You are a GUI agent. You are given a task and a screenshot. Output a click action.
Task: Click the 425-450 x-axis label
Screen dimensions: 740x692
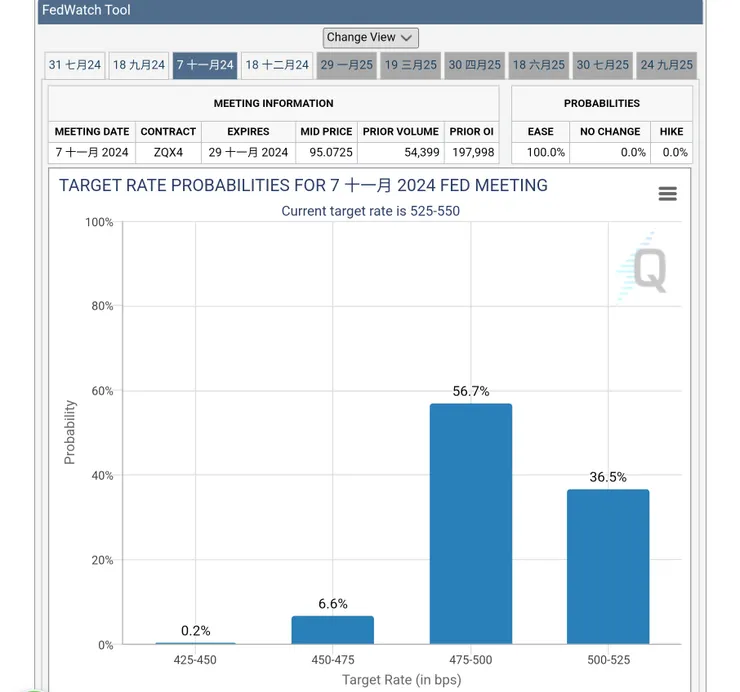(195, 660)
